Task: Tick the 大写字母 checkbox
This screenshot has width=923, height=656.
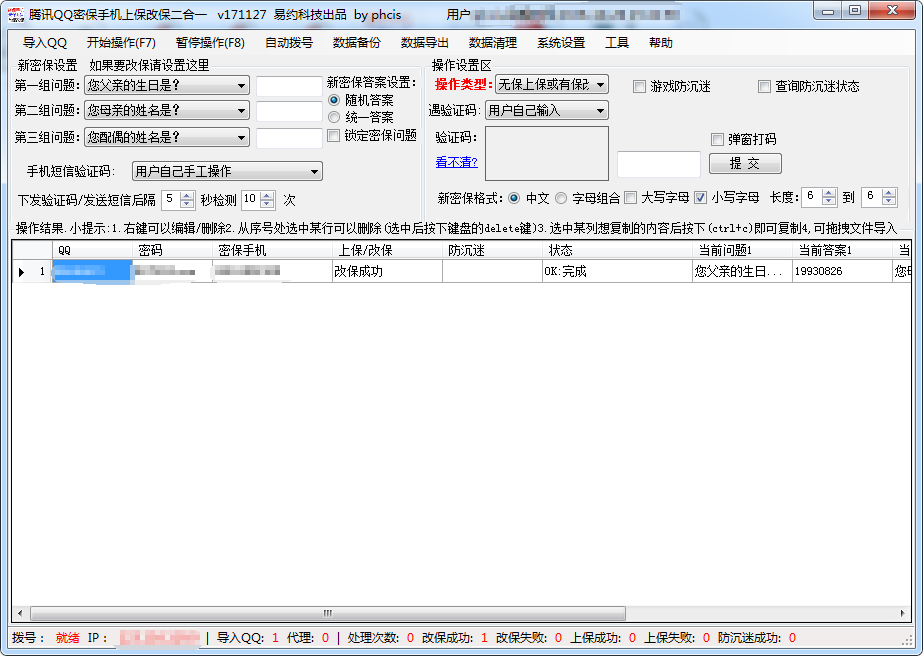Action: [x=630, y=198]
